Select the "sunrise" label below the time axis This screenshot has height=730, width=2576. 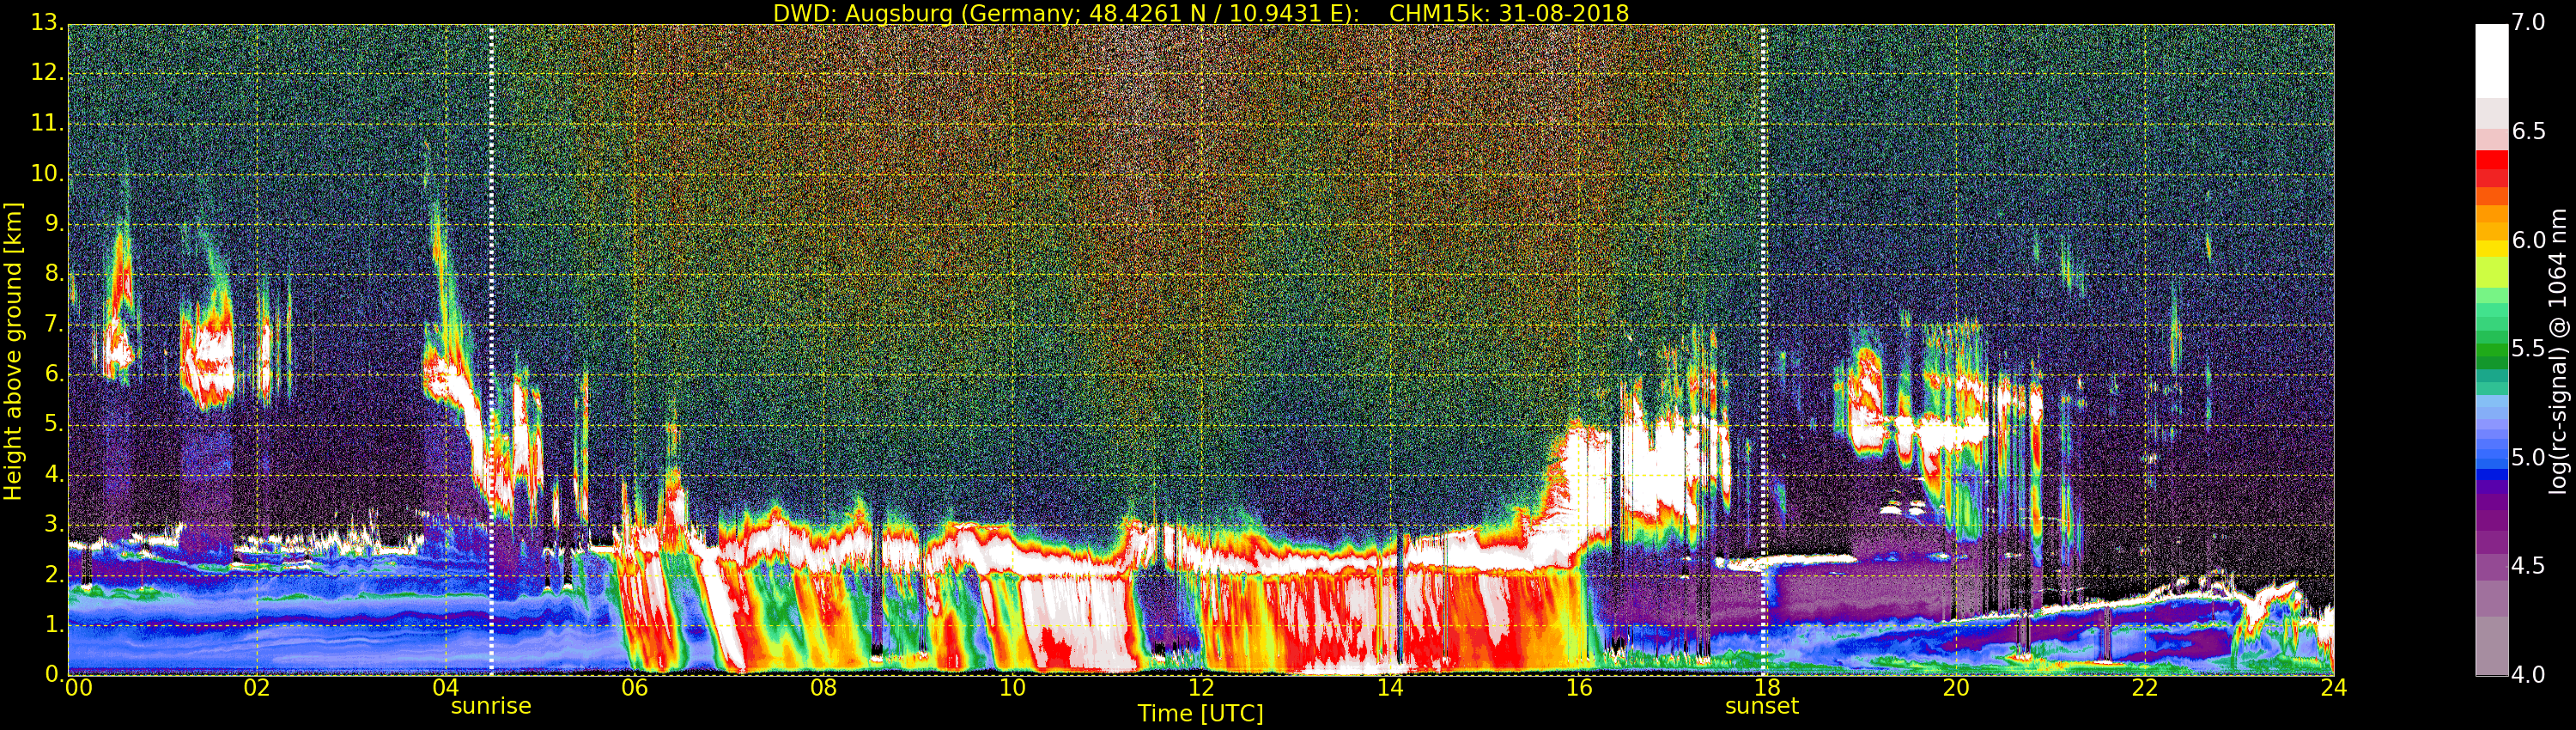point(491,706)
